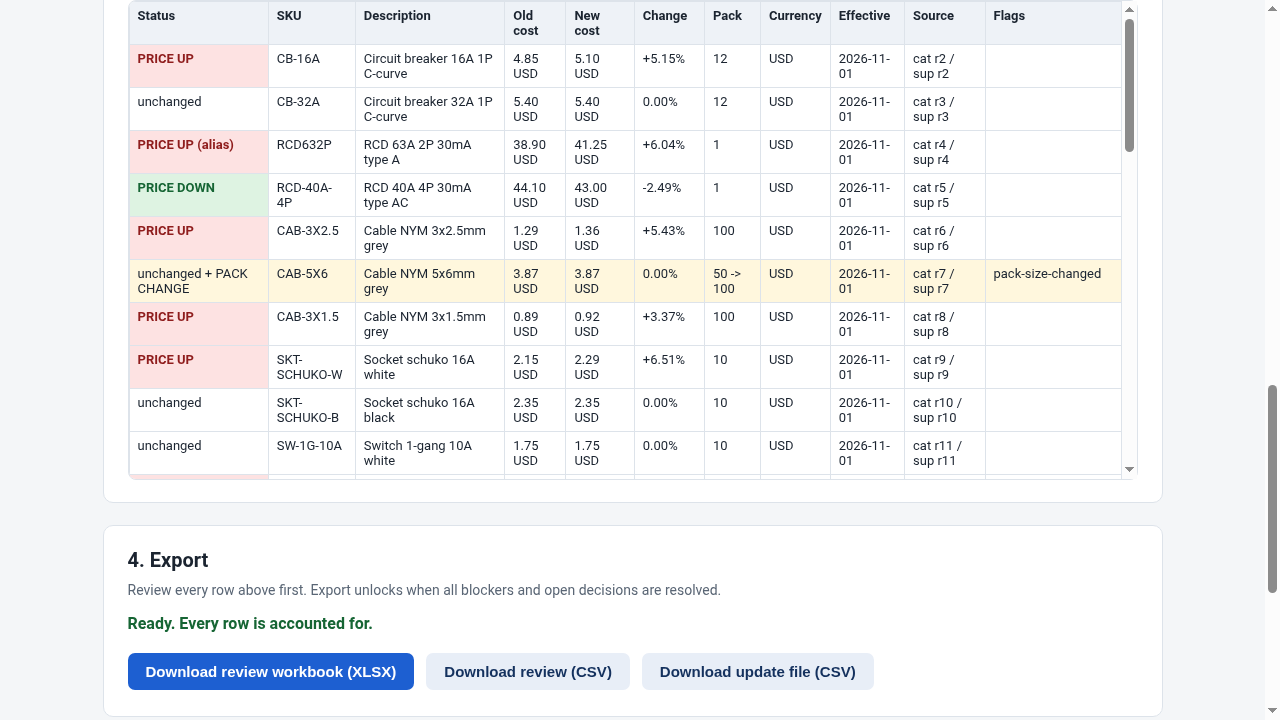Click the New cost column header
1280x720 pixels.
click(x=600, y=23)
